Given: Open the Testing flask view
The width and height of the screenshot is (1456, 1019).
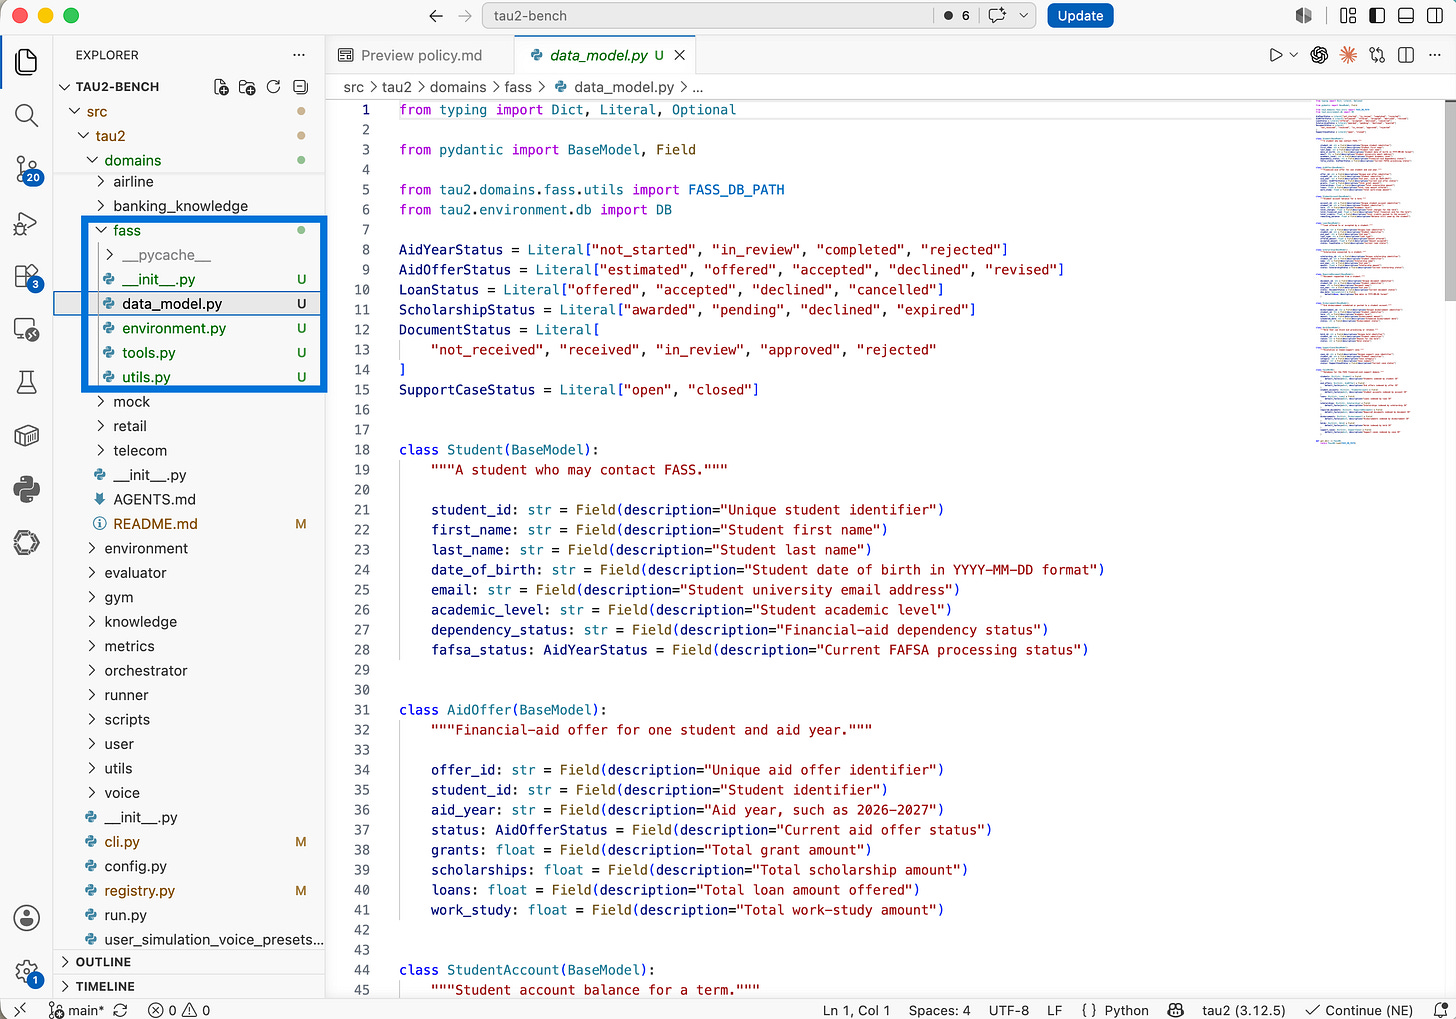Looking at the screenshot, I should (27, 382).
